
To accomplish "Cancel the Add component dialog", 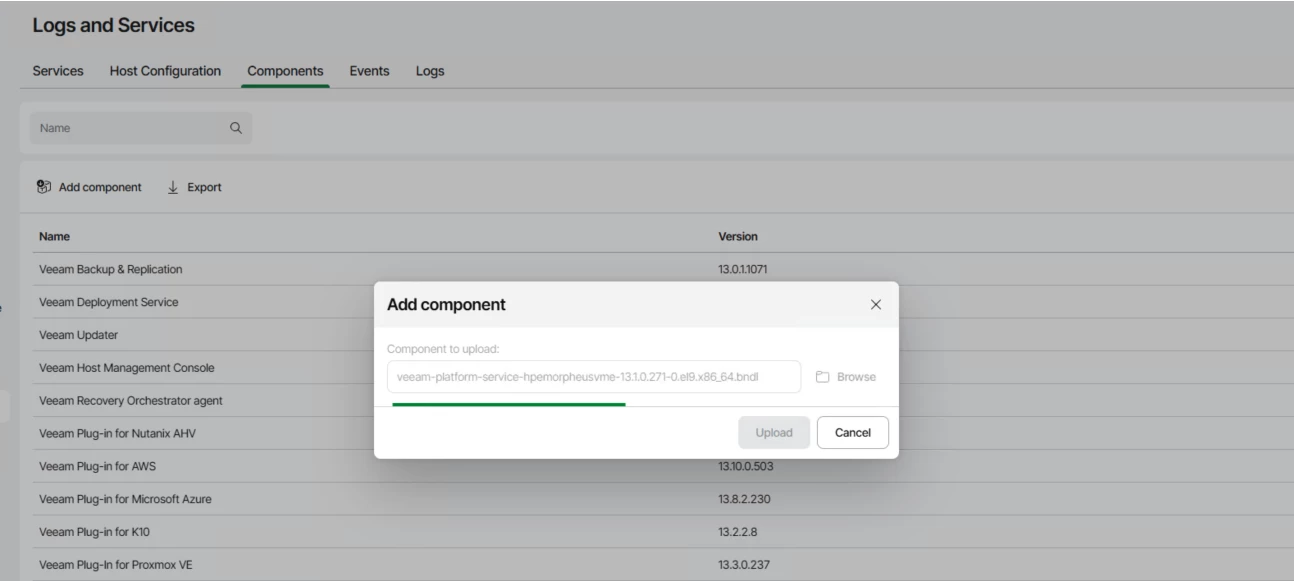I will coord(853,432).
